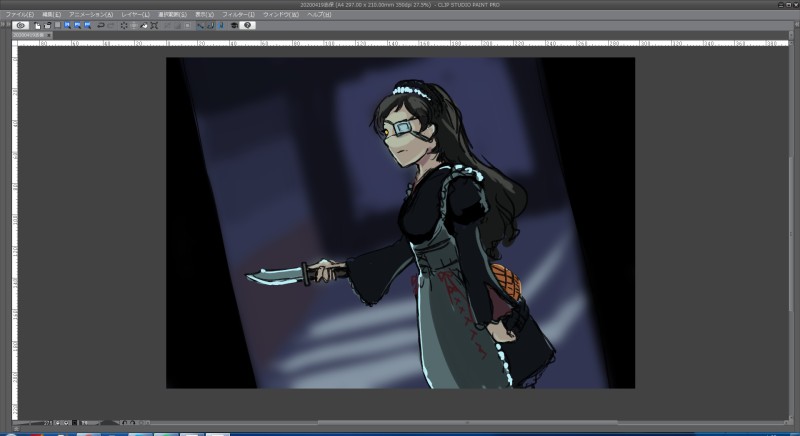
Task: Switch to the 20200419 document tab
Action: point(29,35)
